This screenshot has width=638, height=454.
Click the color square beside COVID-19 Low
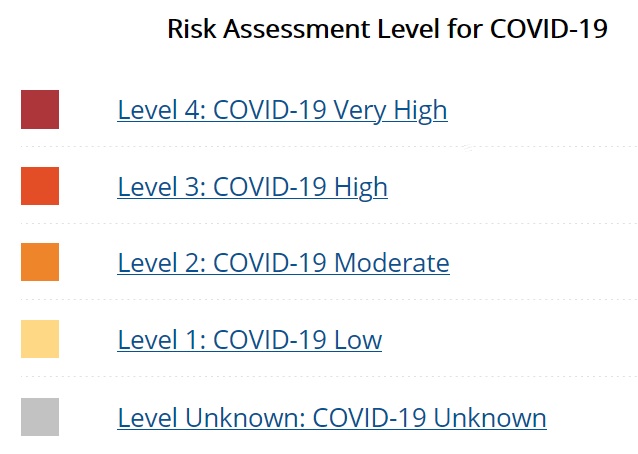point(40,339)
